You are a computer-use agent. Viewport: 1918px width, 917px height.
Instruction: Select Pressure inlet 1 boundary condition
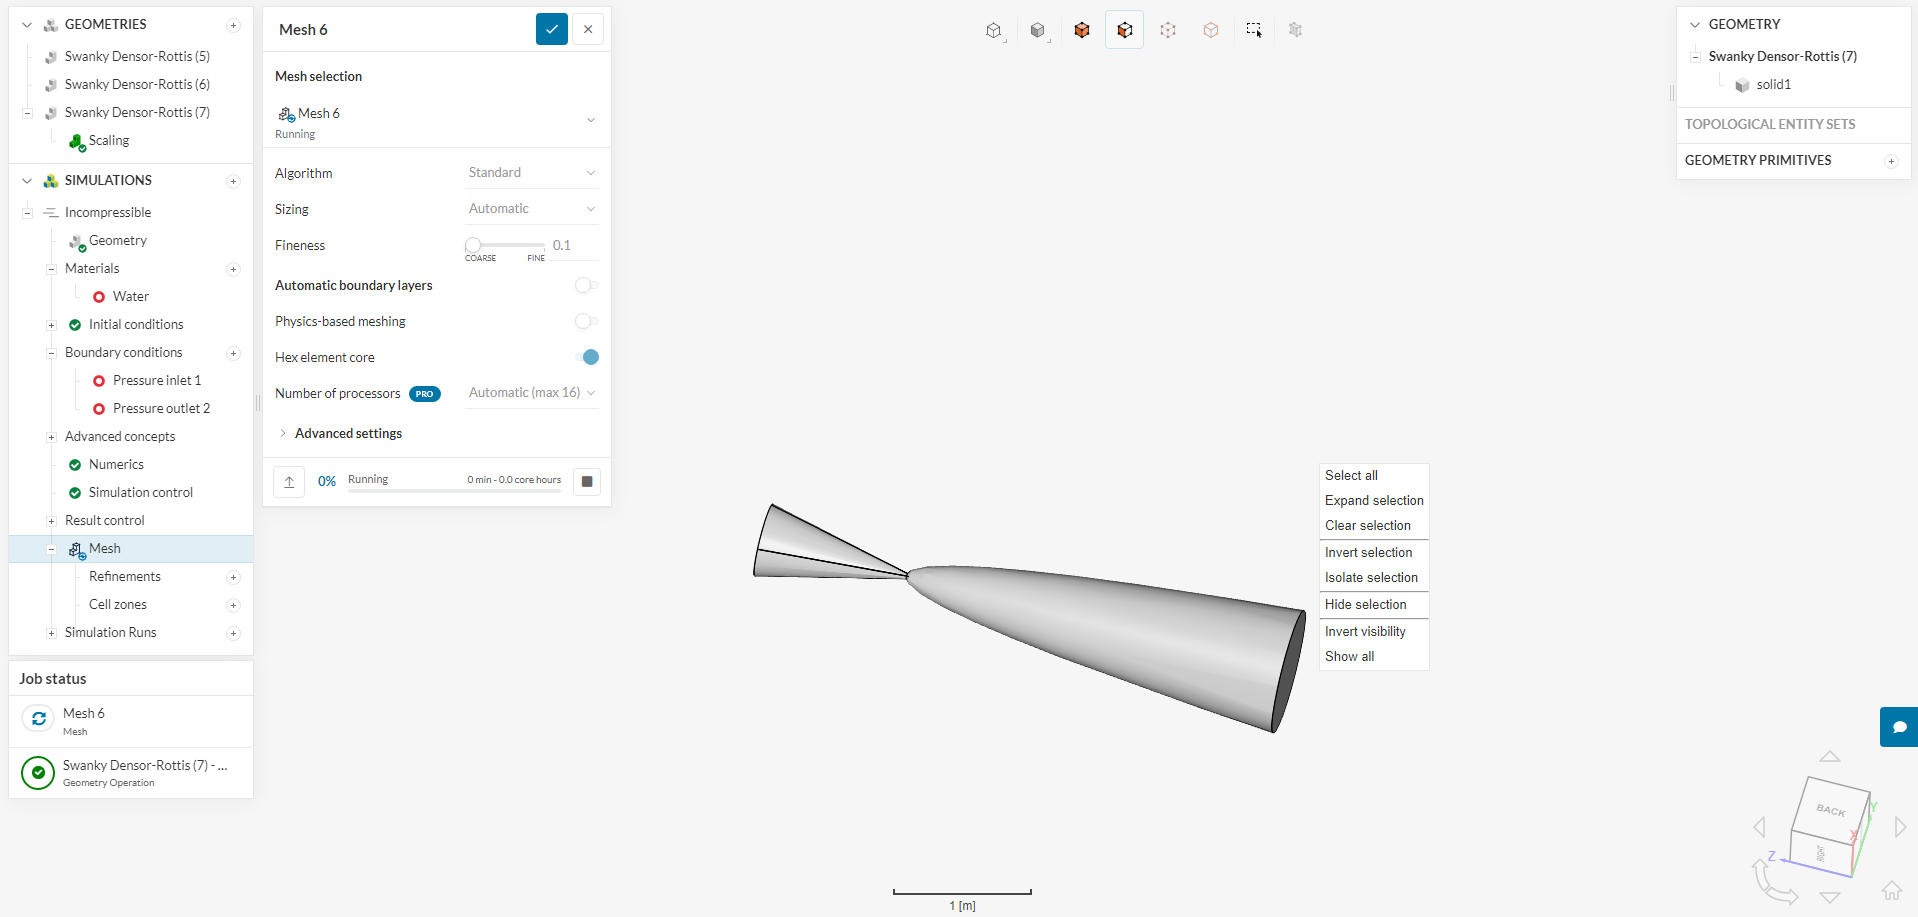tap(157, 381)
